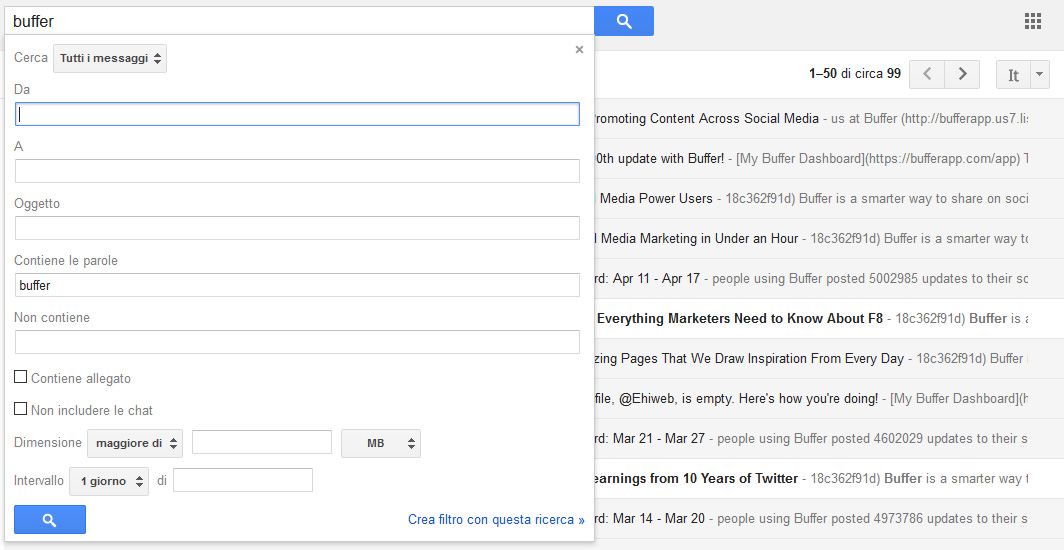This screenshot has width=1064, height=550.
Task: Click the 'A' recipient input field
Action: tap(297, 171)
